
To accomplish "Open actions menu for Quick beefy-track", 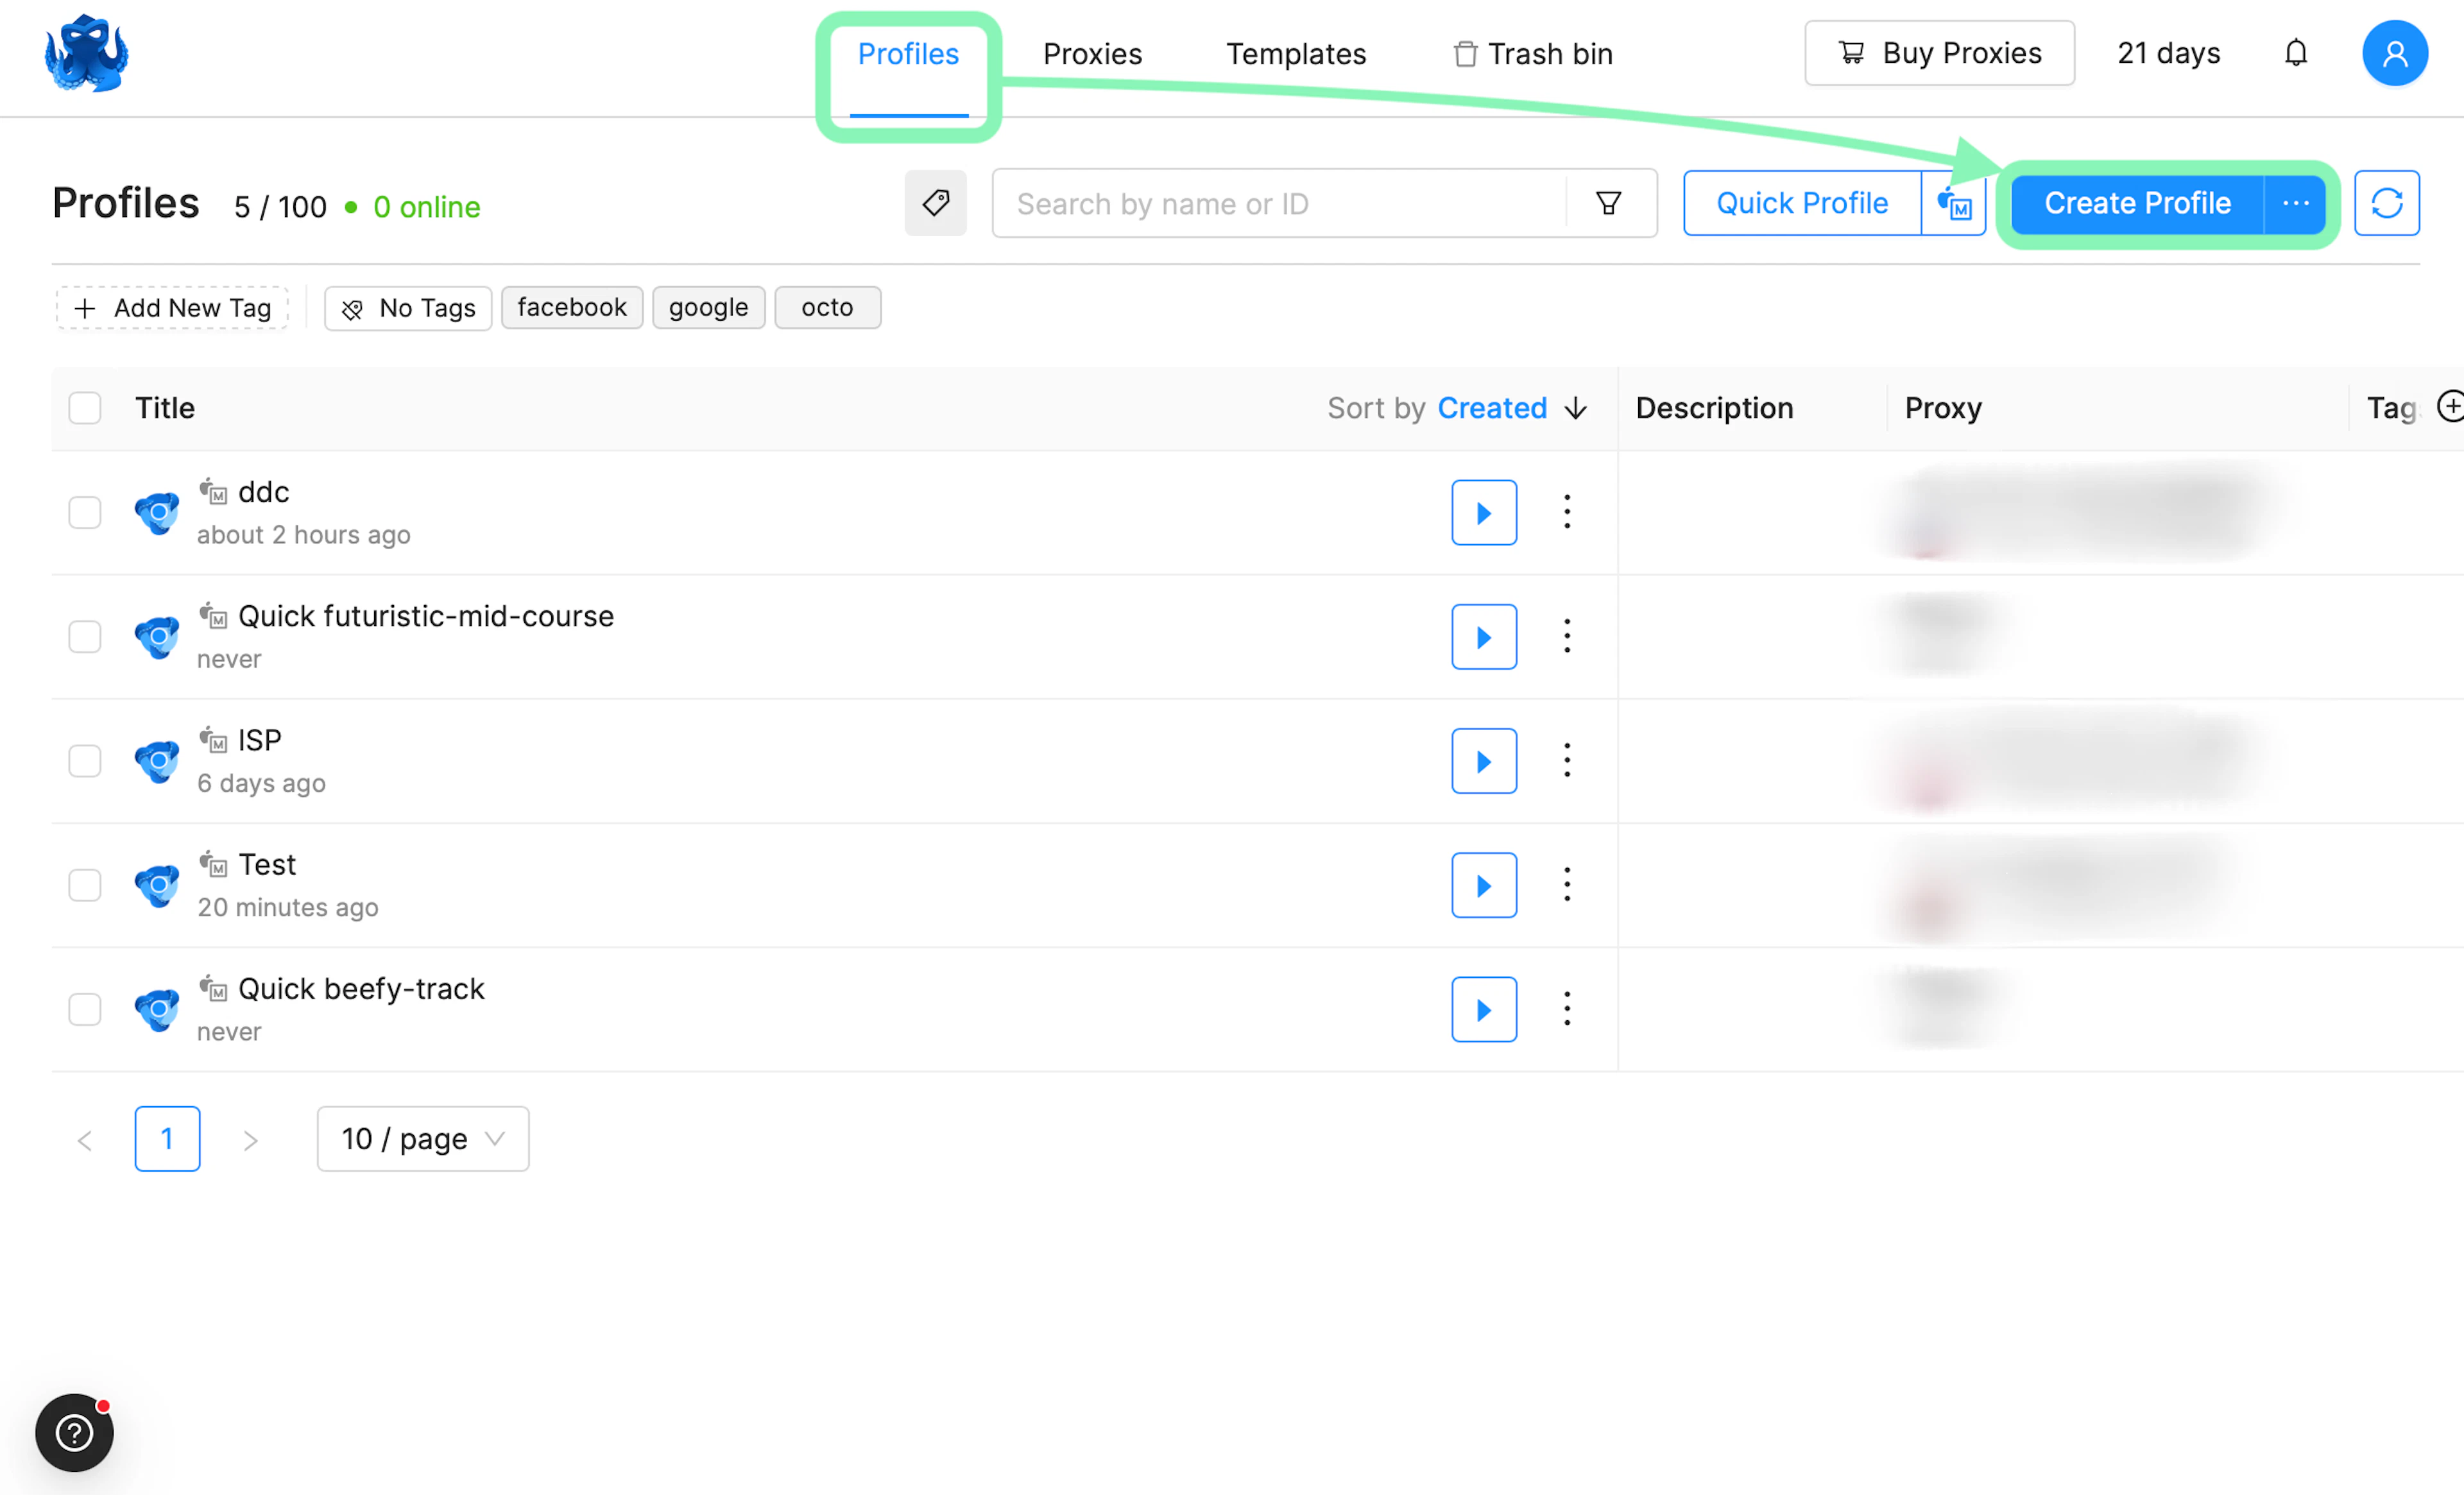I will pos(1567,1008).
